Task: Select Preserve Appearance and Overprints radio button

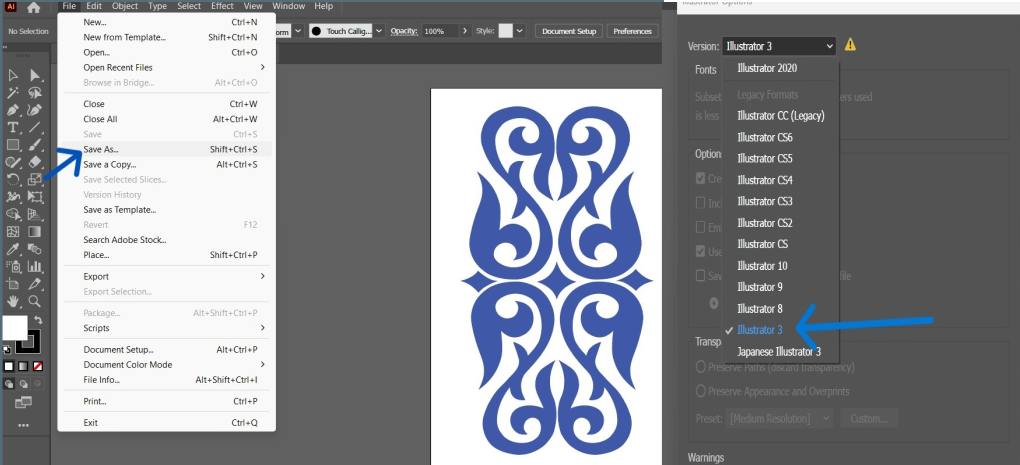Action: (x=701, y=391)
